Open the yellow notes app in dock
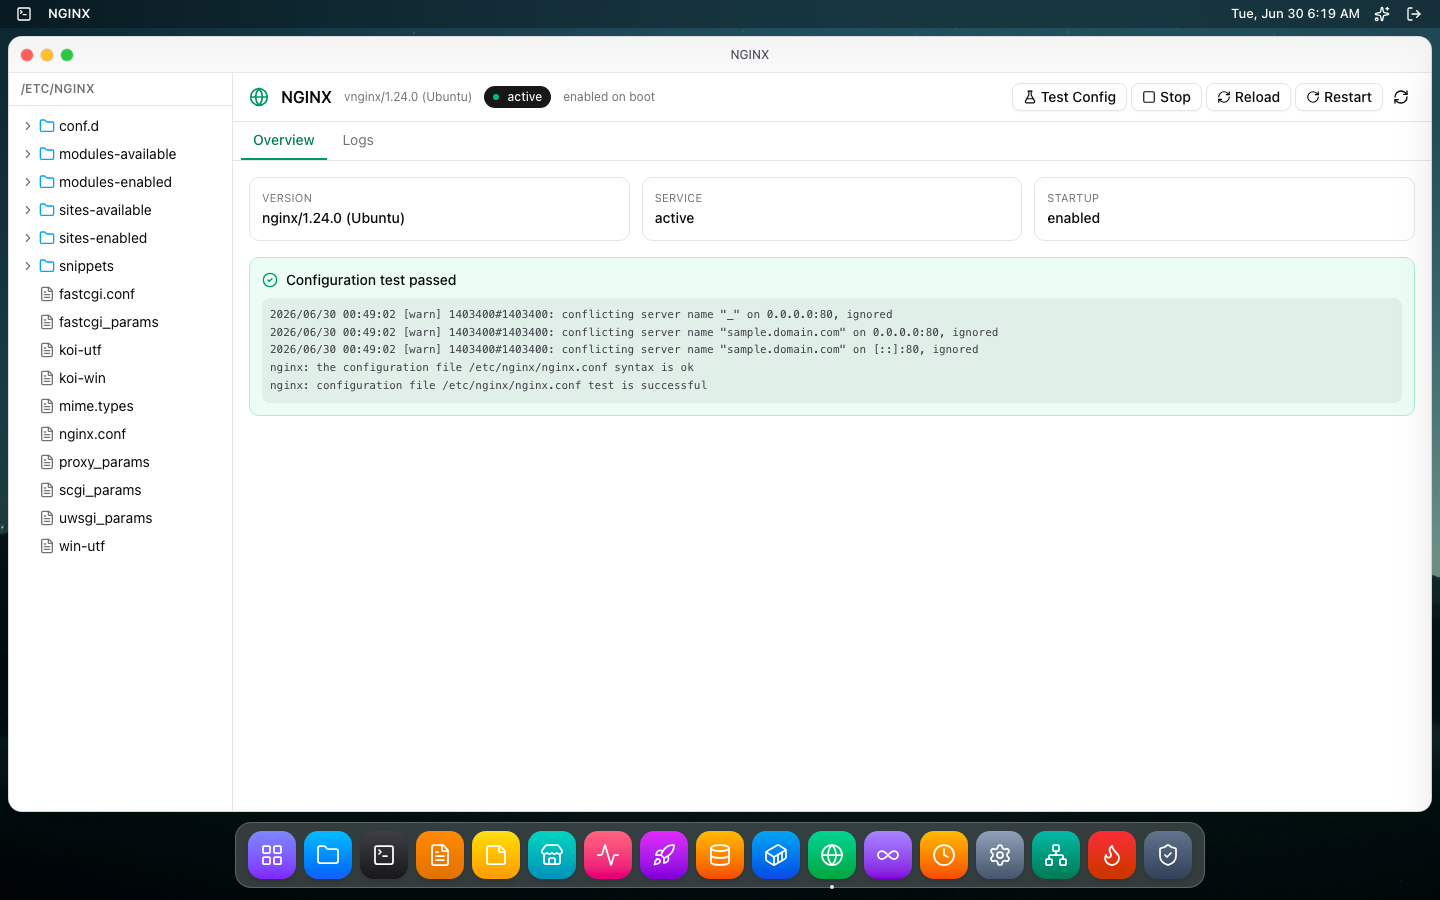This screenshot has height=900, width=1440. 496,855
